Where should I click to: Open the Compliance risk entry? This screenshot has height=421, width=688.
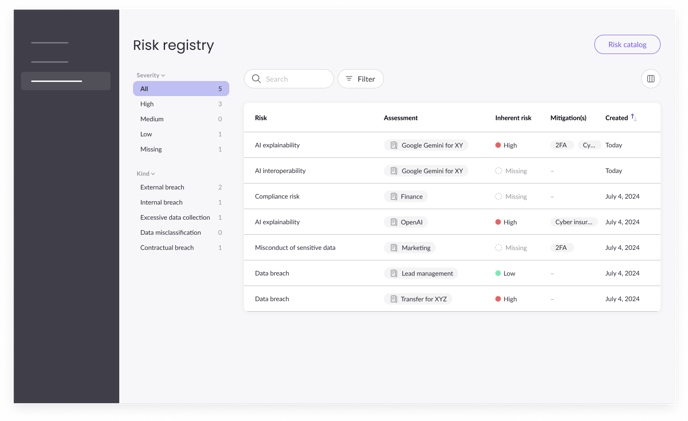point(452,196)
